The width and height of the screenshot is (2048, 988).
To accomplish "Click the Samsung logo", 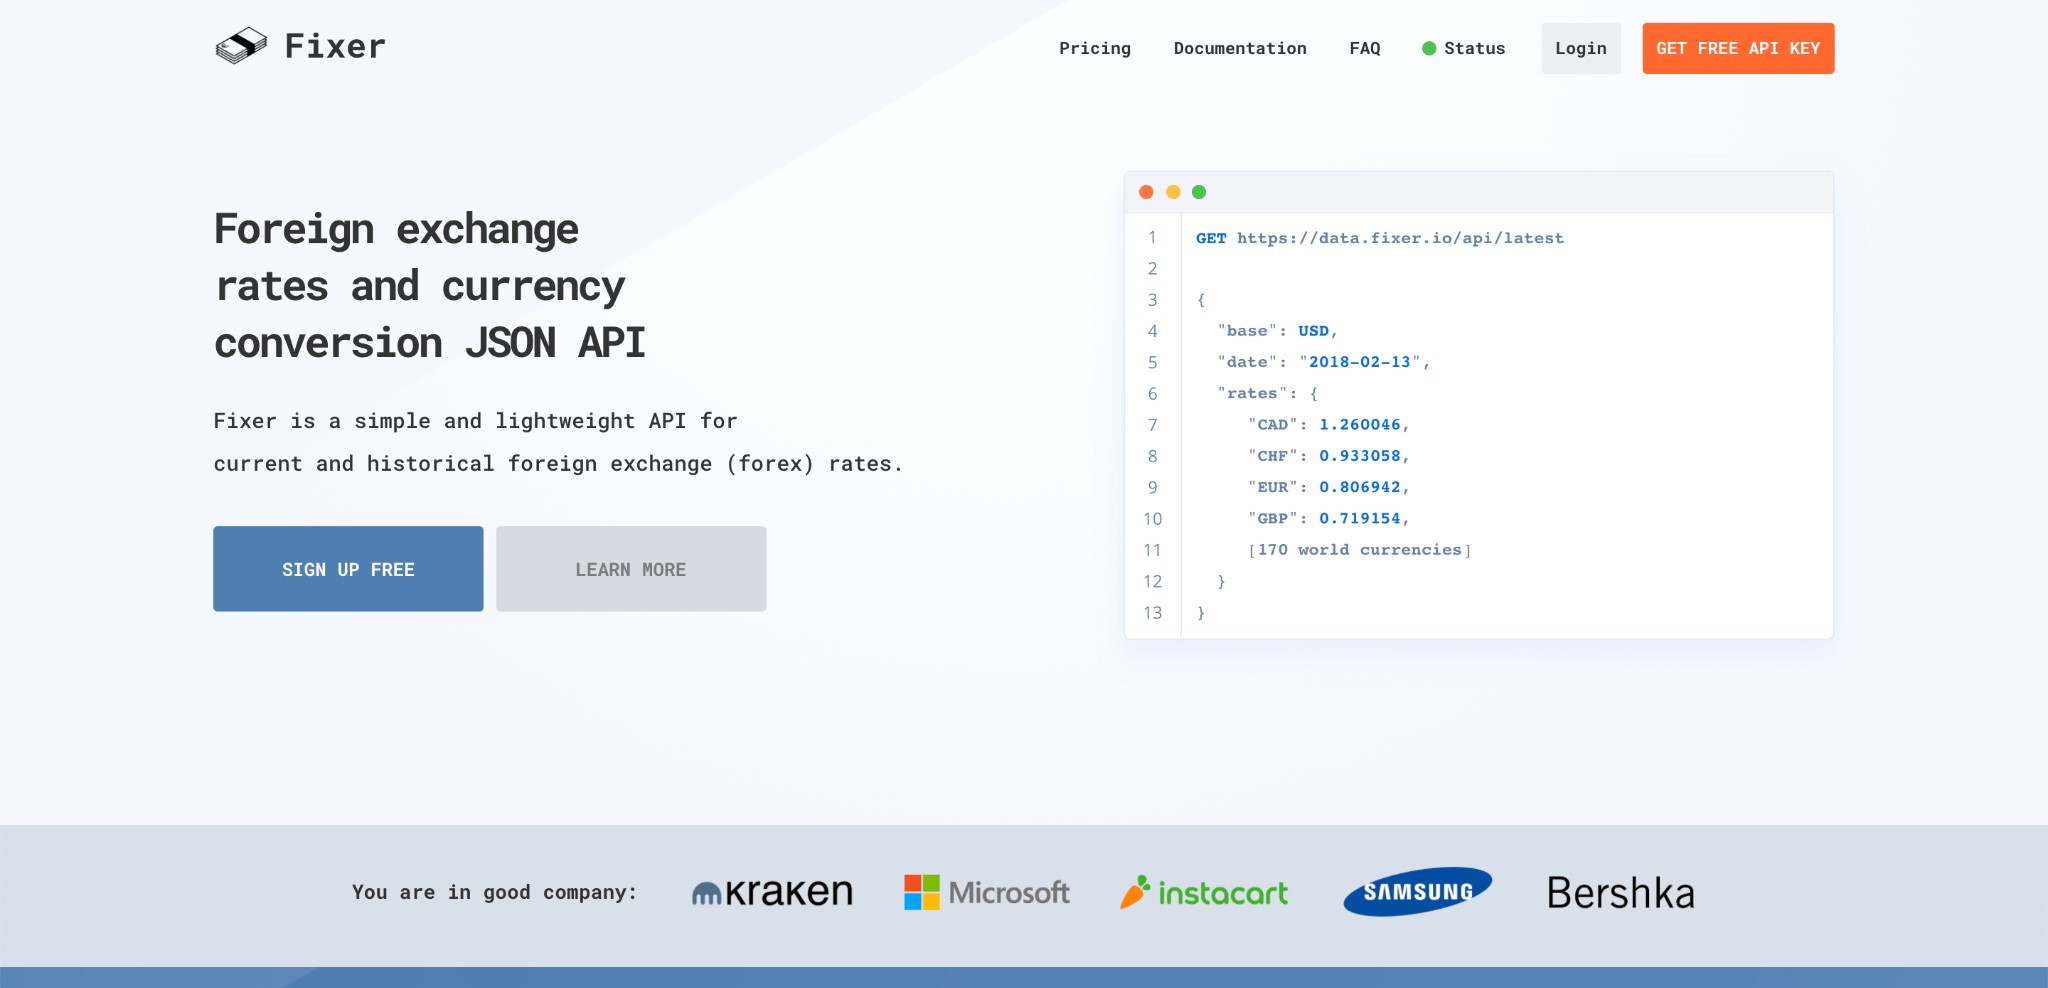I will [1417, 891].
